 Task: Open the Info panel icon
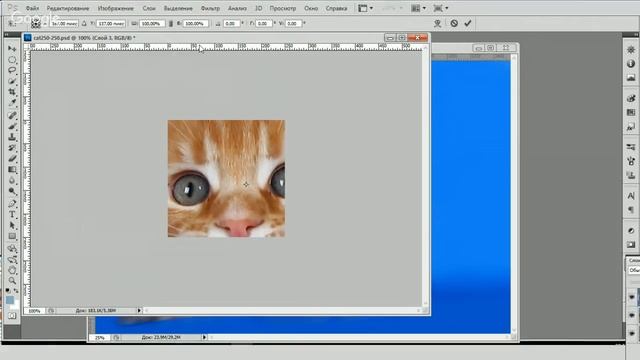[631, 64]
